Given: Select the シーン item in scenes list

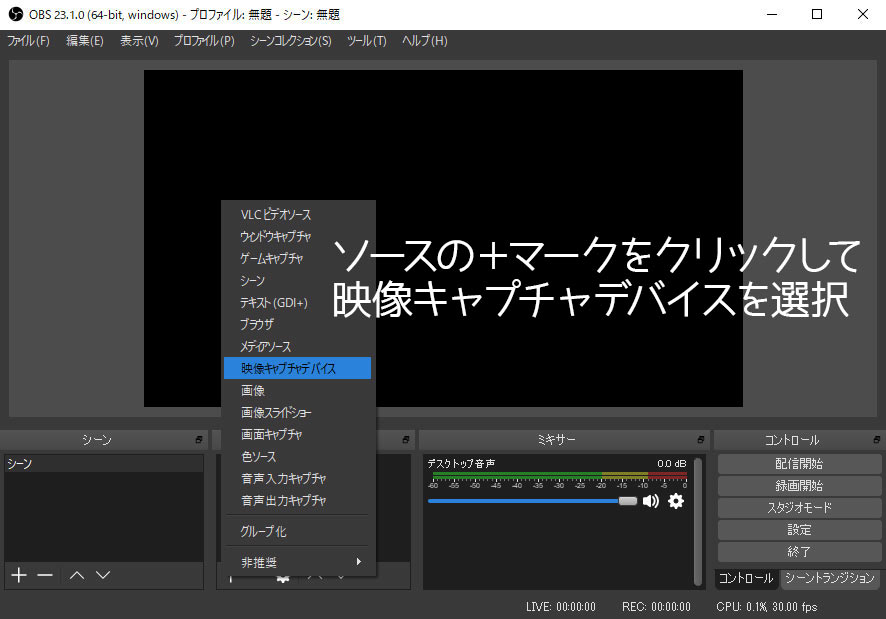Looking at the screenshot, I should tap(103, 464).
